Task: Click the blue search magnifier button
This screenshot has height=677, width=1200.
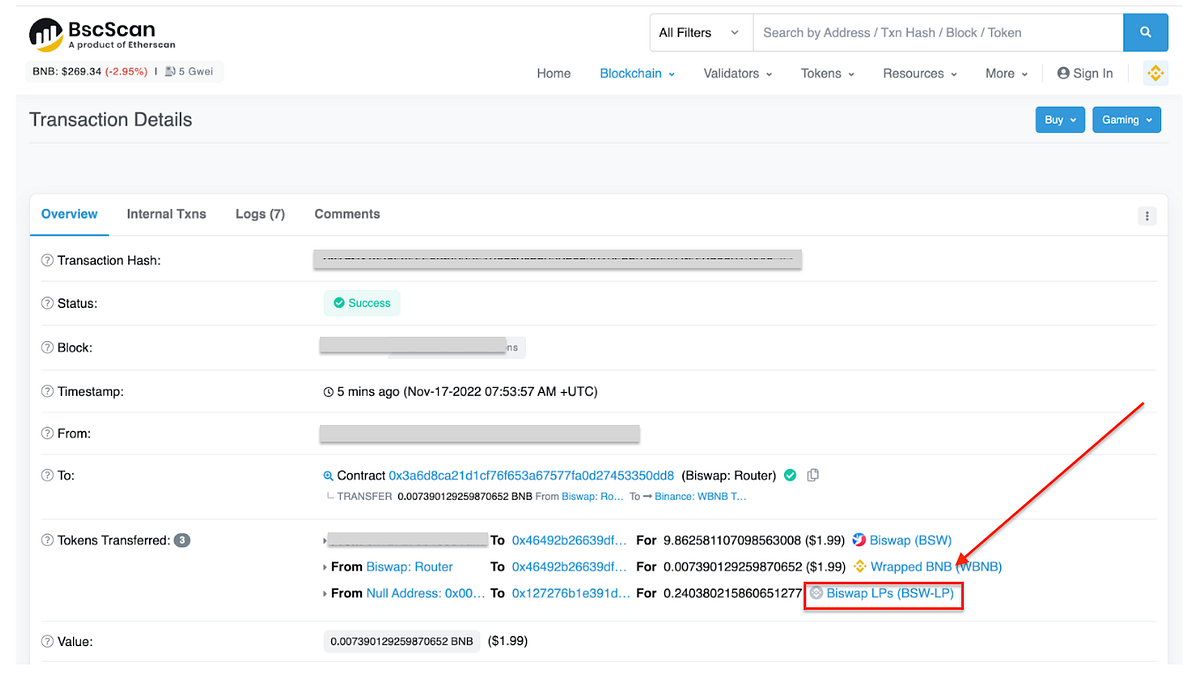Action: click(x=1145, y=32)
